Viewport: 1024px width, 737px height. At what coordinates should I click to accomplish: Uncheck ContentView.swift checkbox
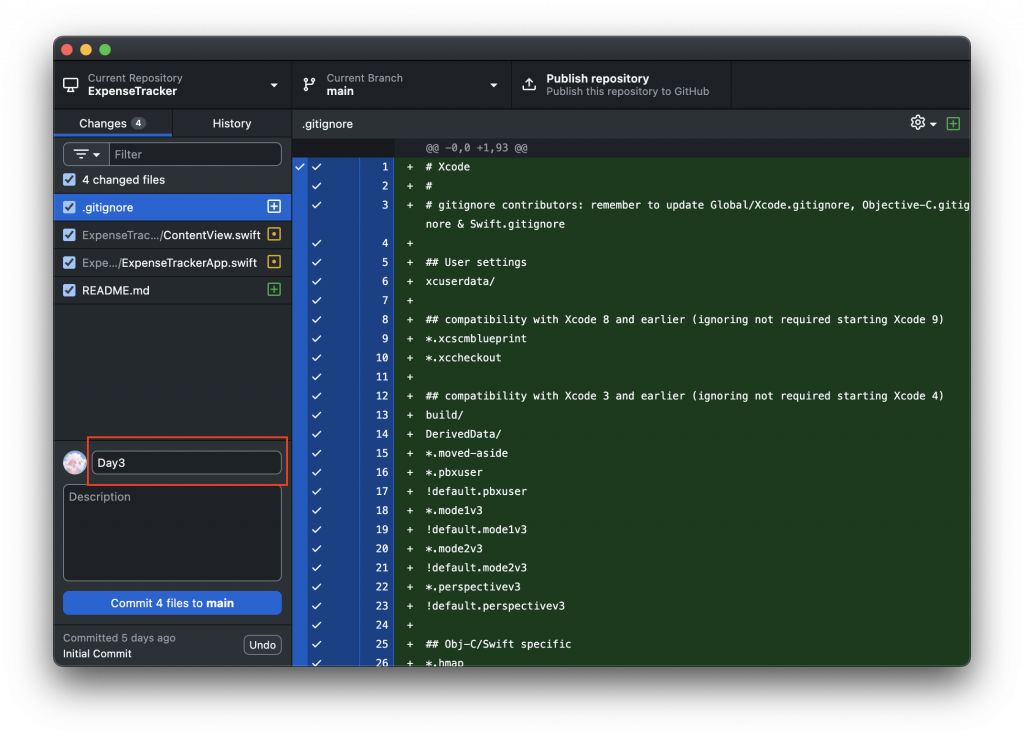[x=69, y=235]
